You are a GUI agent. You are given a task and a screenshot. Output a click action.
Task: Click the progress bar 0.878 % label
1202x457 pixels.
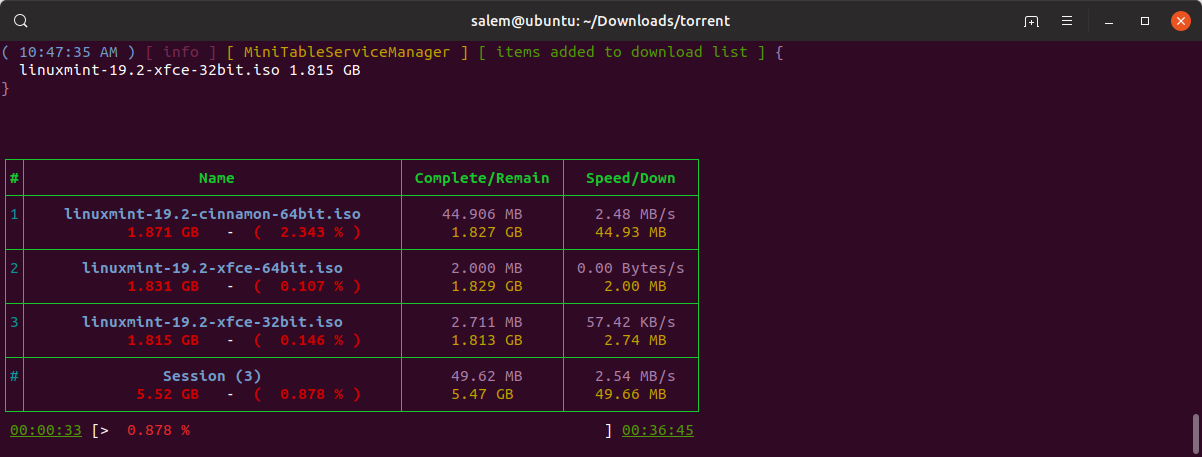(x=158, y=430)
